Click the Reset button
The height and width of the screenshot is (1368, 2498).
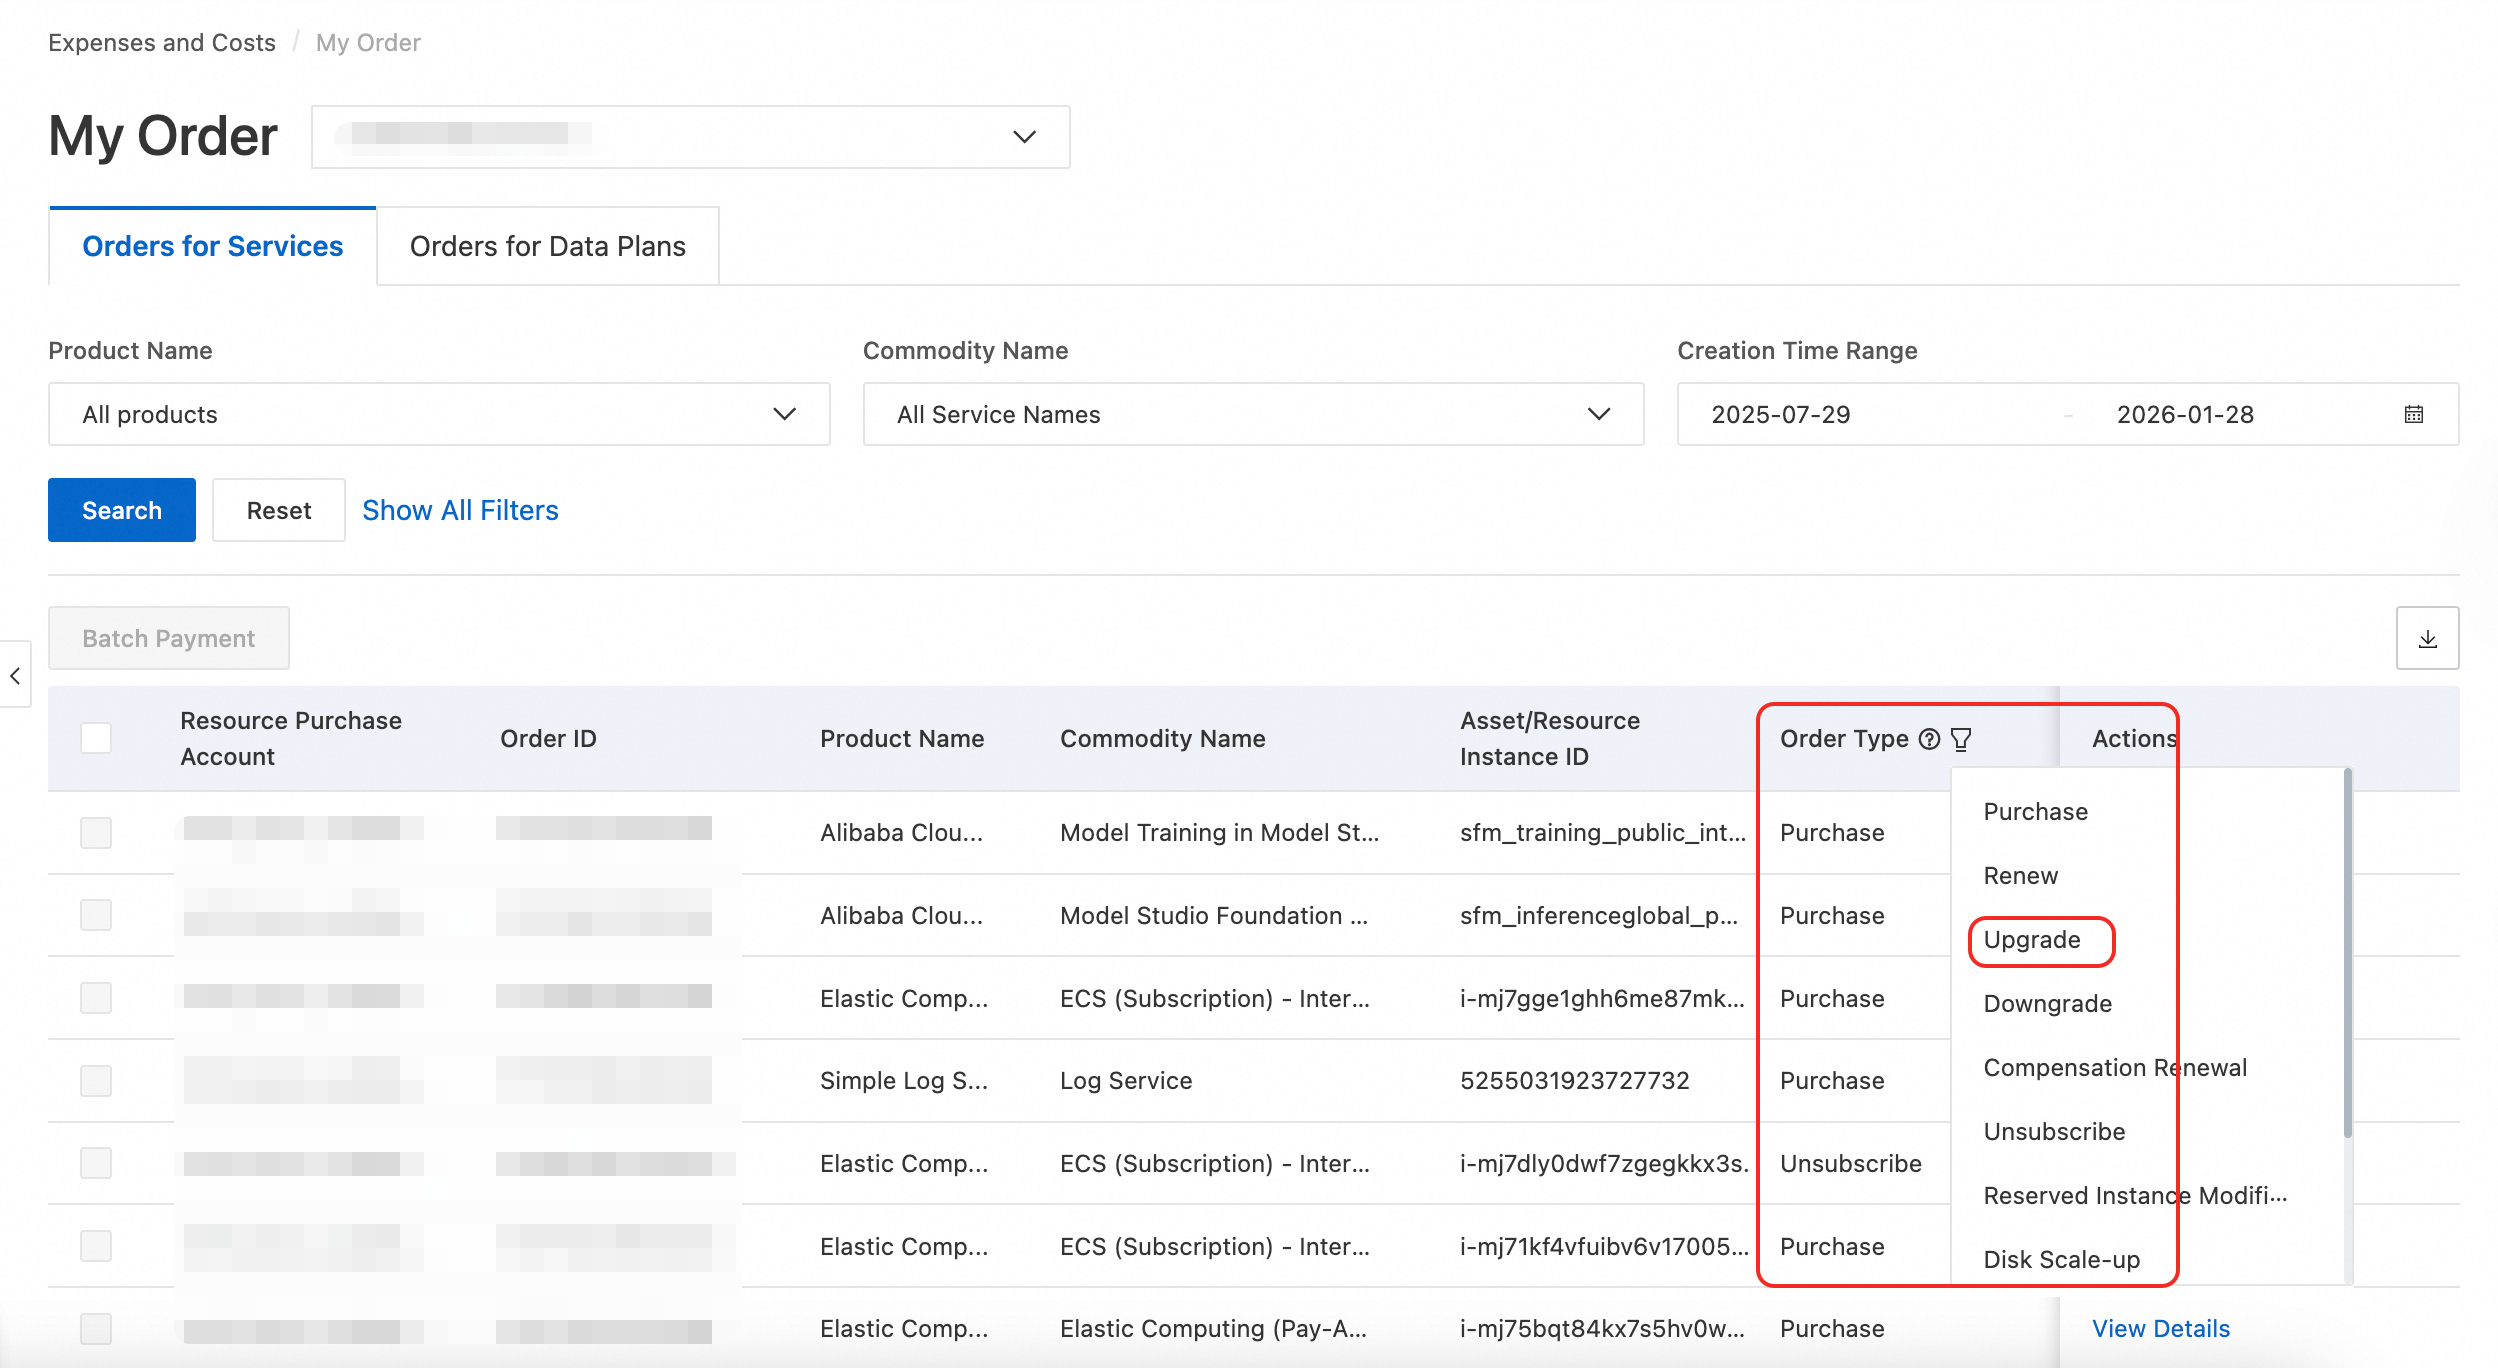point(279,510)
